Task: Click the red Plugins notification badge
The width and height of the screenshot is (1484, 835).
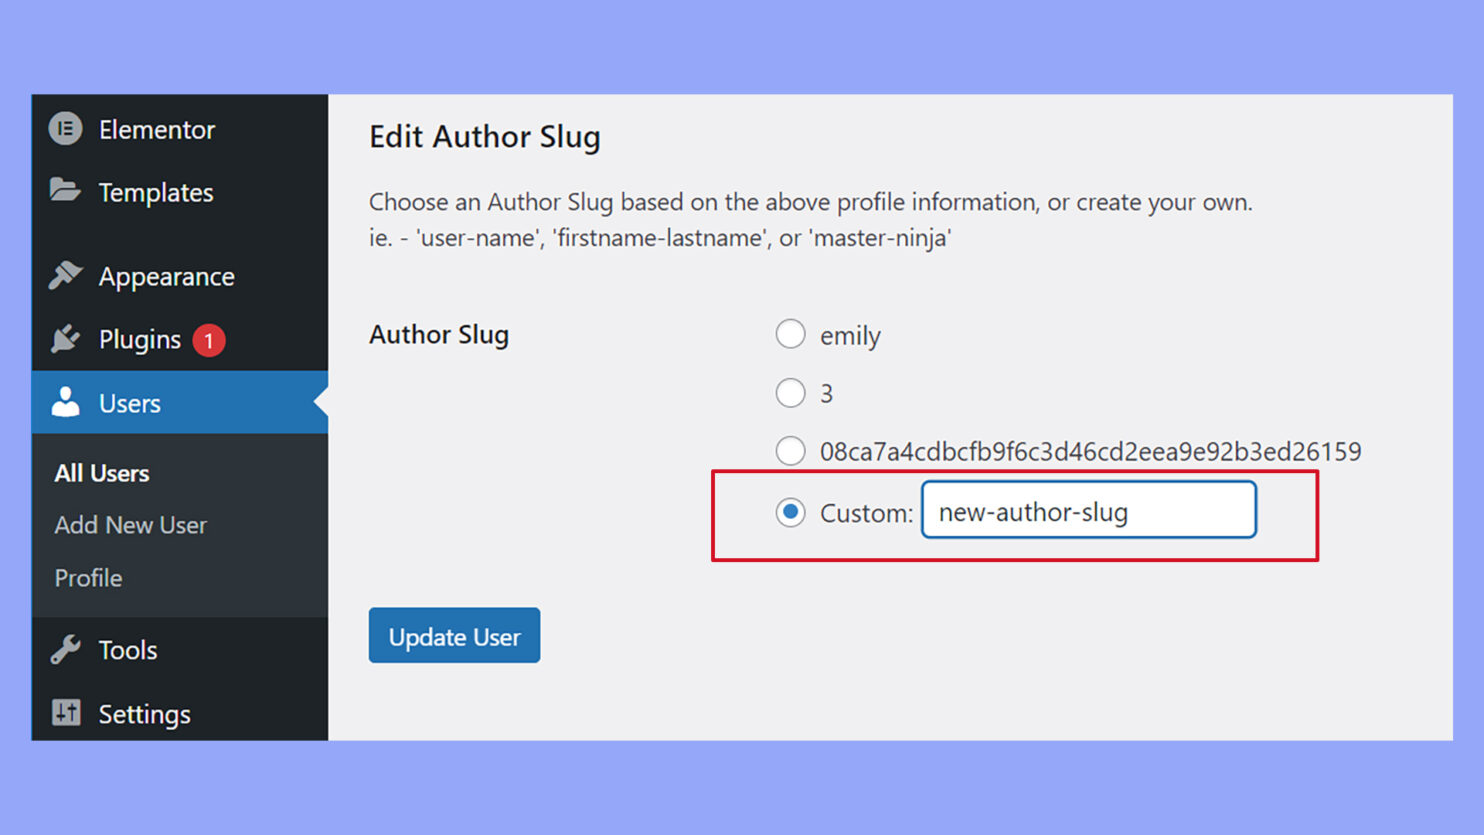Action: pyautogui.click(x=208, y=339)
